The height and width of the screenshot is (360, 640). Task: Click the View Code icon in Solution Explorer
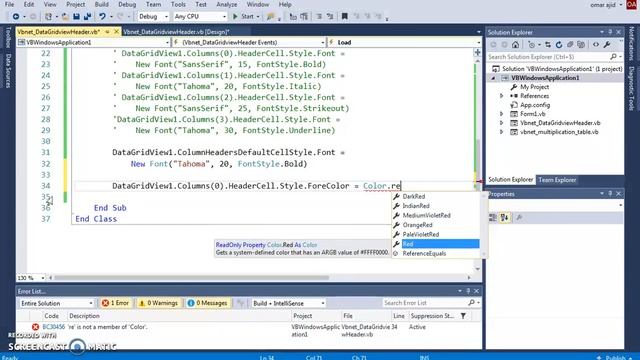[x=596, y=44]
